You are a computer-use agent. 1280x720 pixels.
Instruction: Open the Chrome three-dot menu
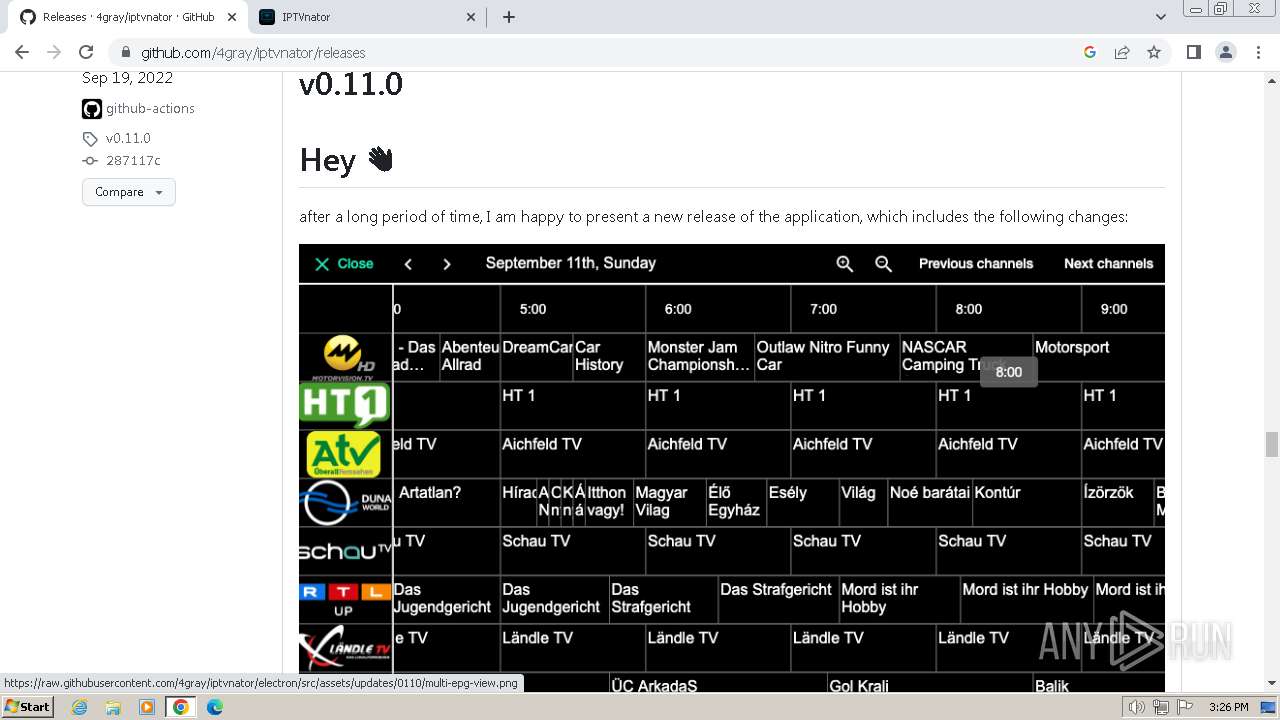[1257, 52]
